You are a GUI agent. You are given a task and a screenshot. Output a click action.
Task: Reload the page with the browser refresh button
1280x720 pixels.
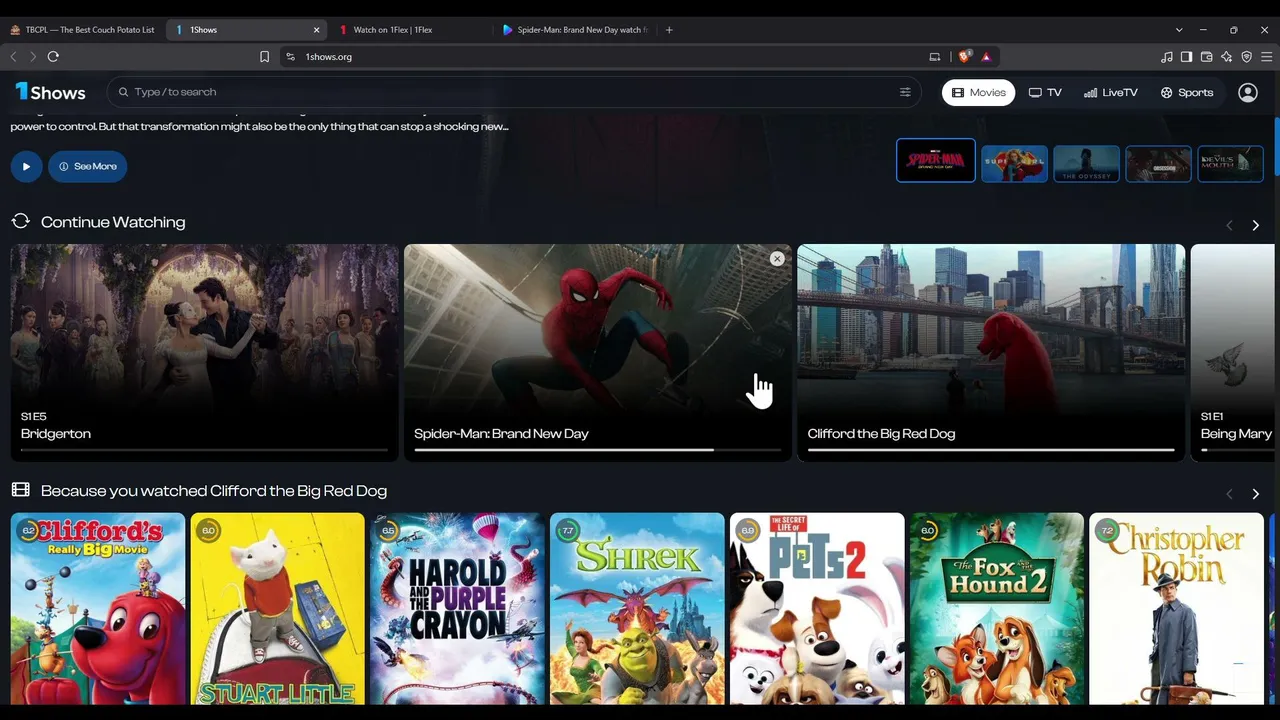coord(53,57)
